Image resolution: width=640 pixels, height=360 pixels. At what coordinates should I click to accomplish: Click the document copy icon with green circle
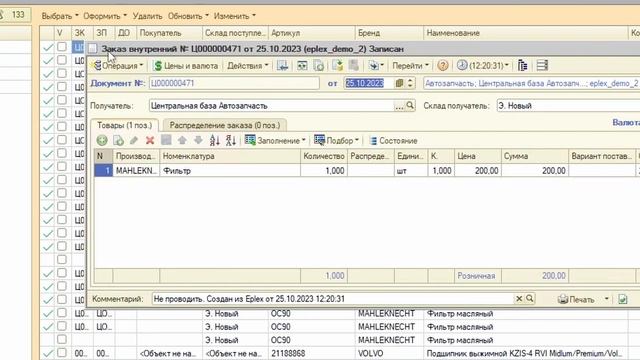pyautogui.click(x=319, y=66)
